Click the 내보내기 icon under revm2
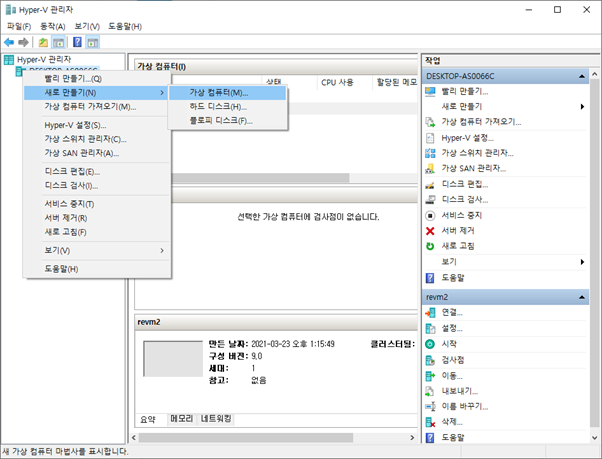 tap(430, 391)
